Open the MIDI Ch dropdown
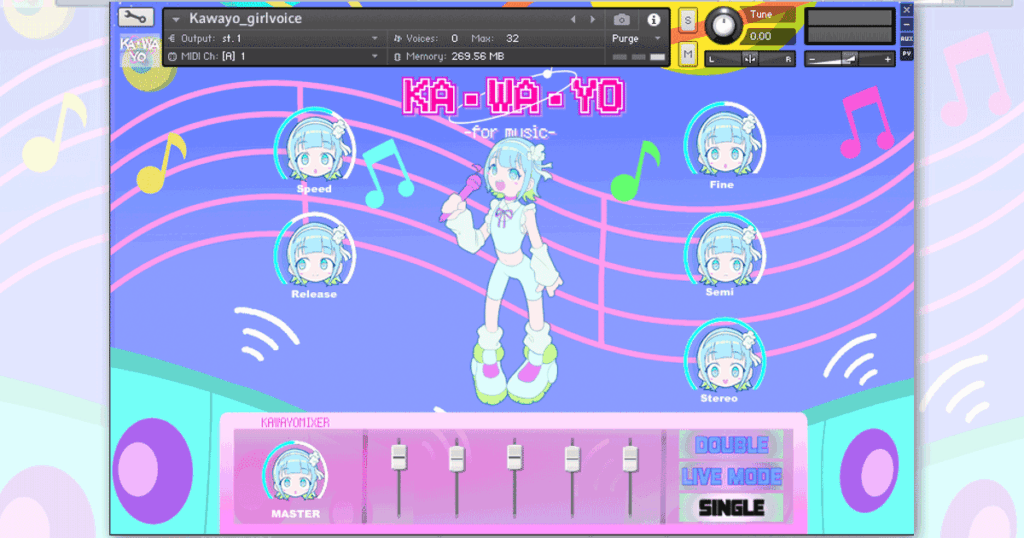Viewport: 1024px width, 538px height. pos(273,57)
